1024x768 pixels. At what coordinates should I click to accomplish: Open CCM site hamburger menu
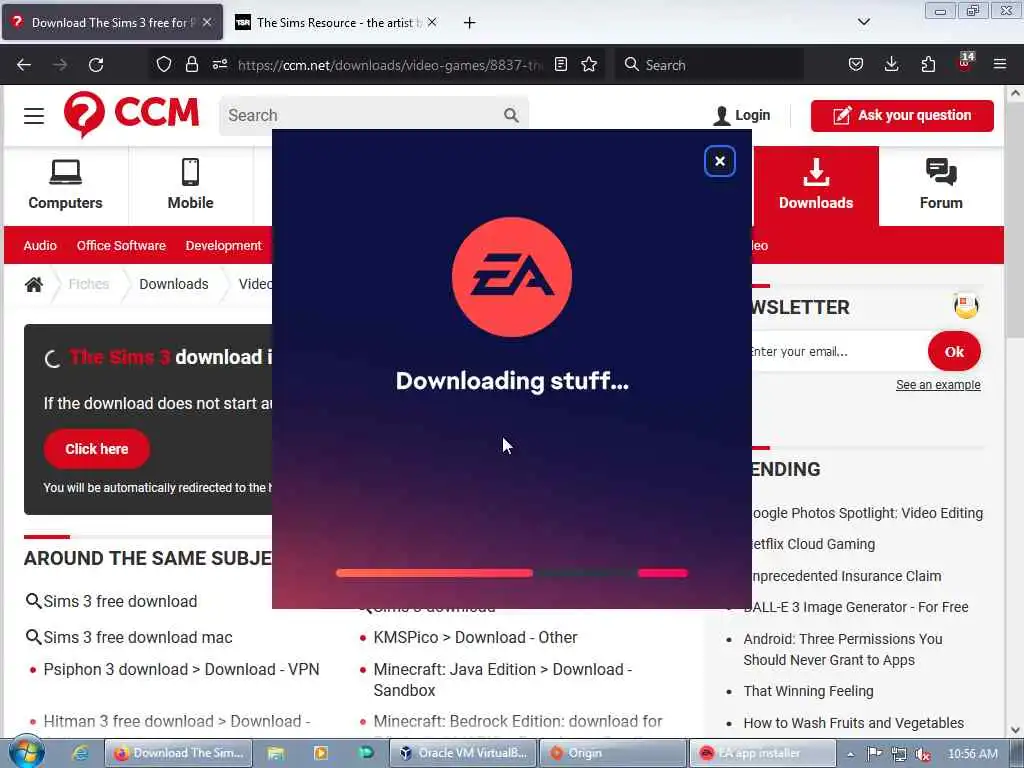point(34,116)
